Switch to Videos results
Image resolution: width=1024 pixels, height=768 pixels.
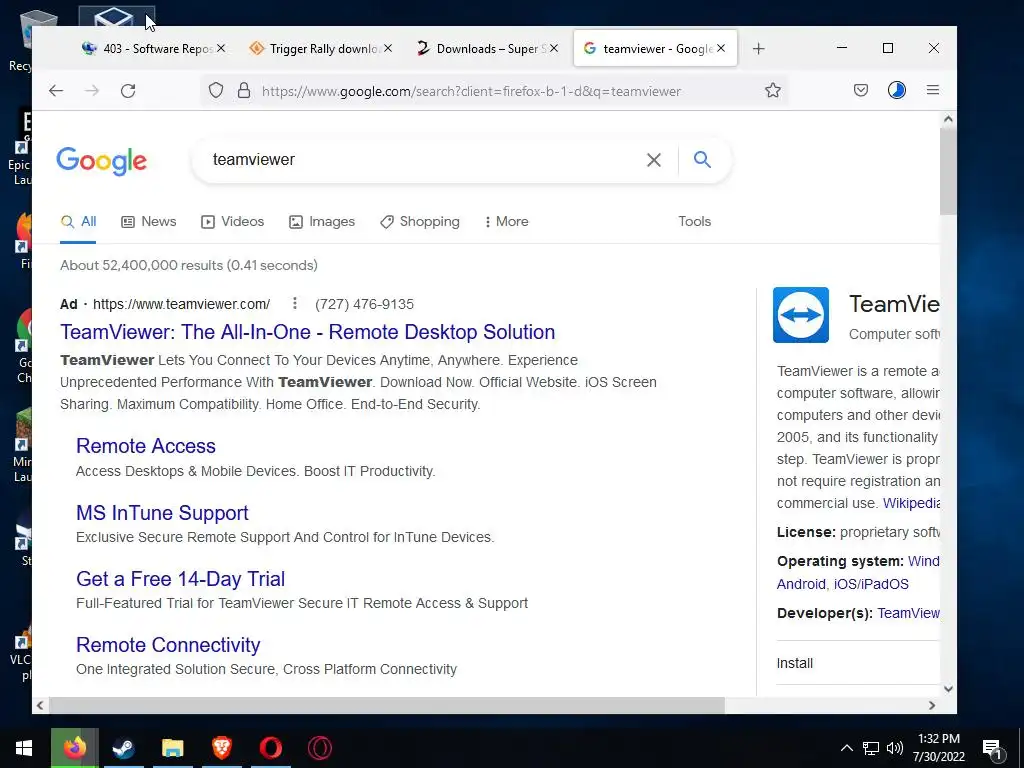pyautogui.click(x=232, y=221)
